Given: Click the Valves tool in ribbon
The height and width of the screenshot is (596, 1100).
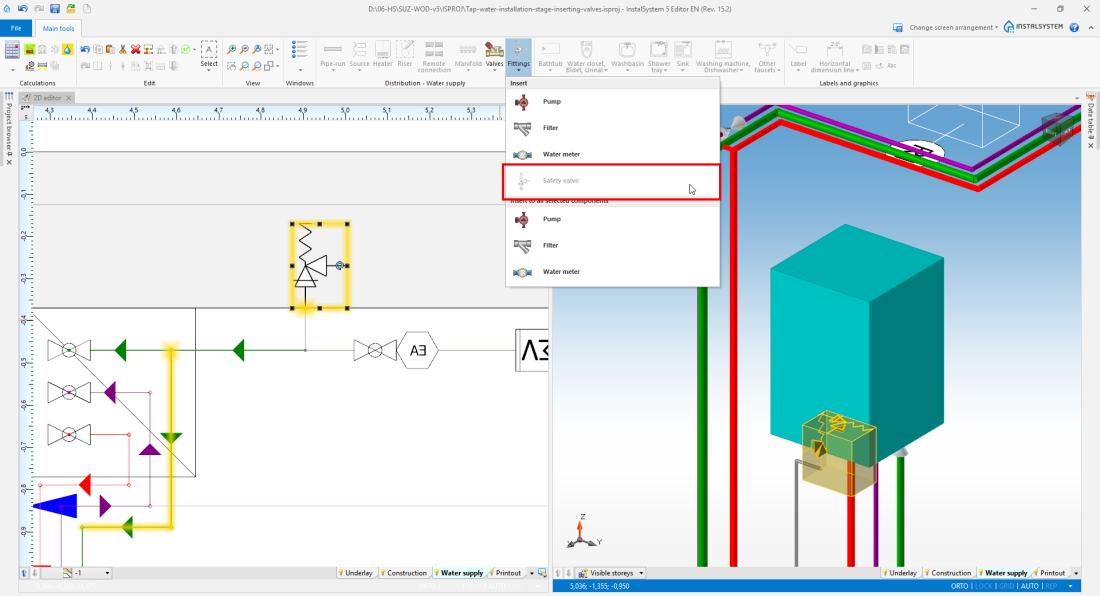Looking at the screenshot, I should [494, 54].
